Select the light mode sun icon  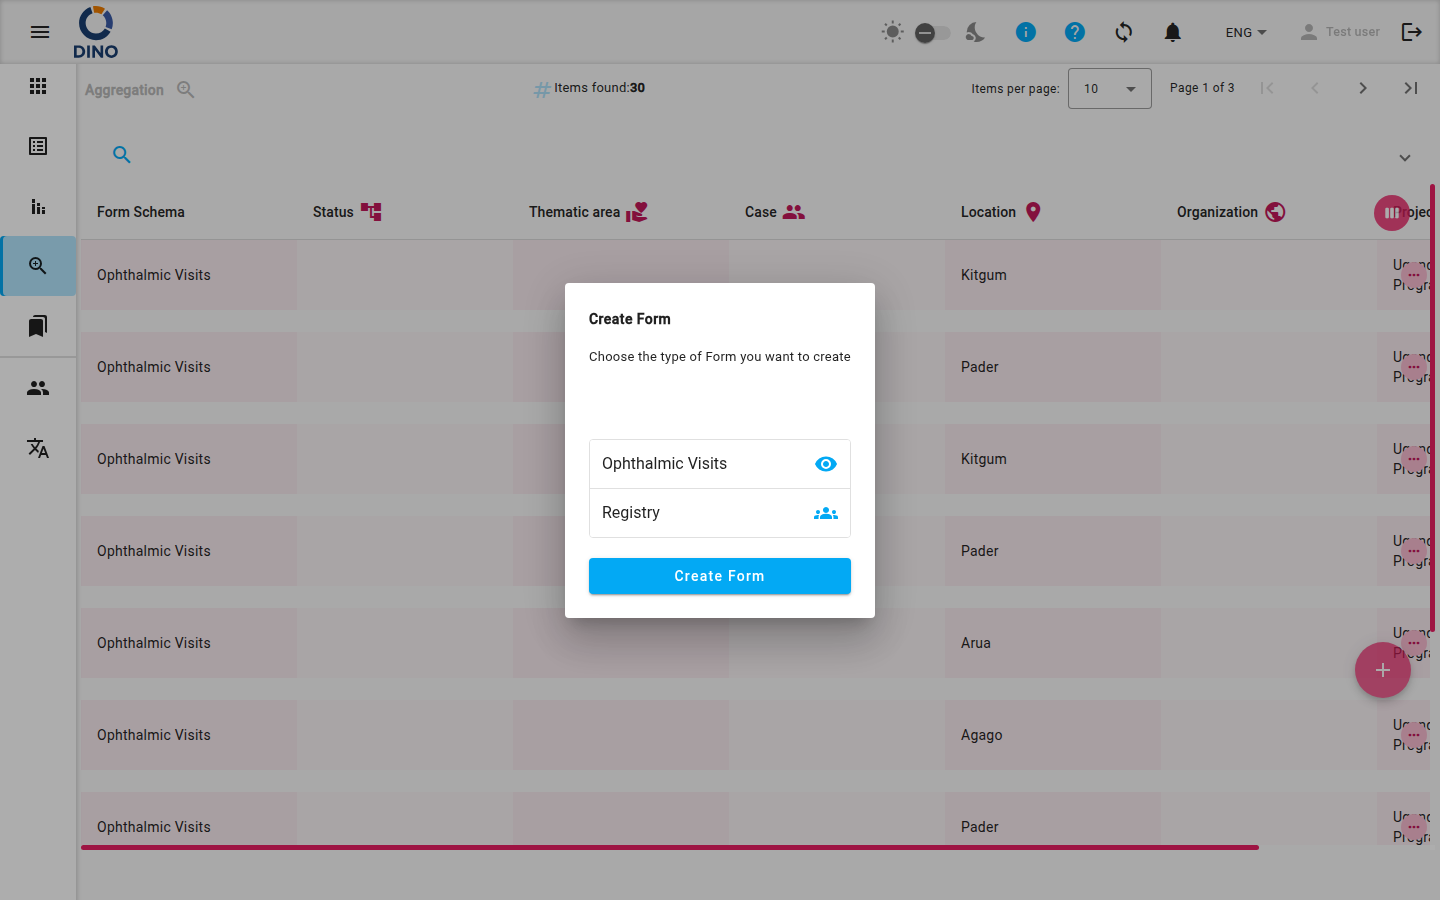[x=892, y=32]
